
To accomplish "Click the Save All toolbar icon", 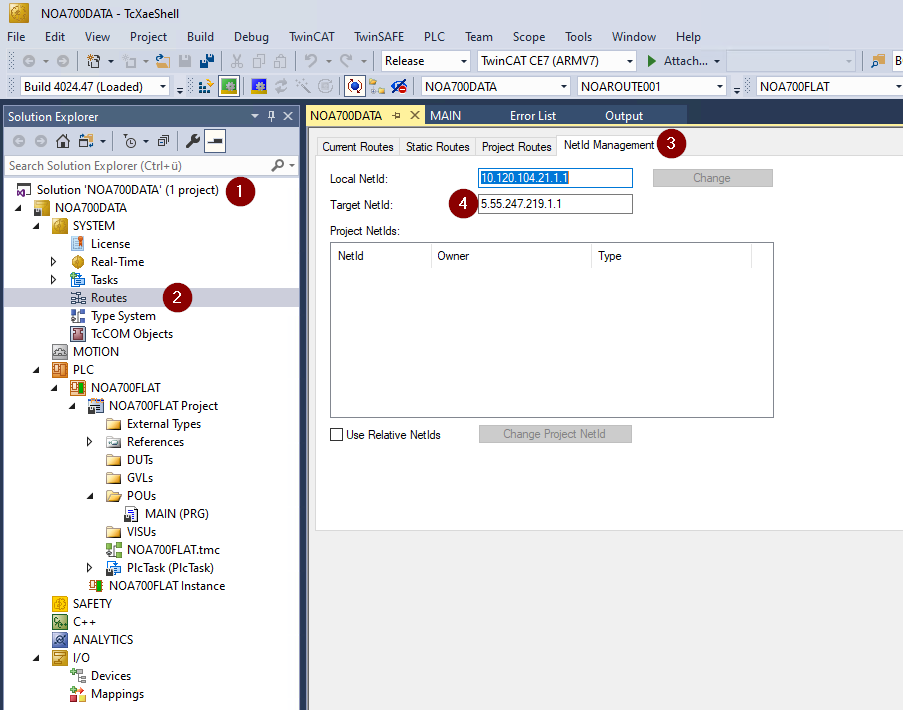I will (x=207, y=61).
